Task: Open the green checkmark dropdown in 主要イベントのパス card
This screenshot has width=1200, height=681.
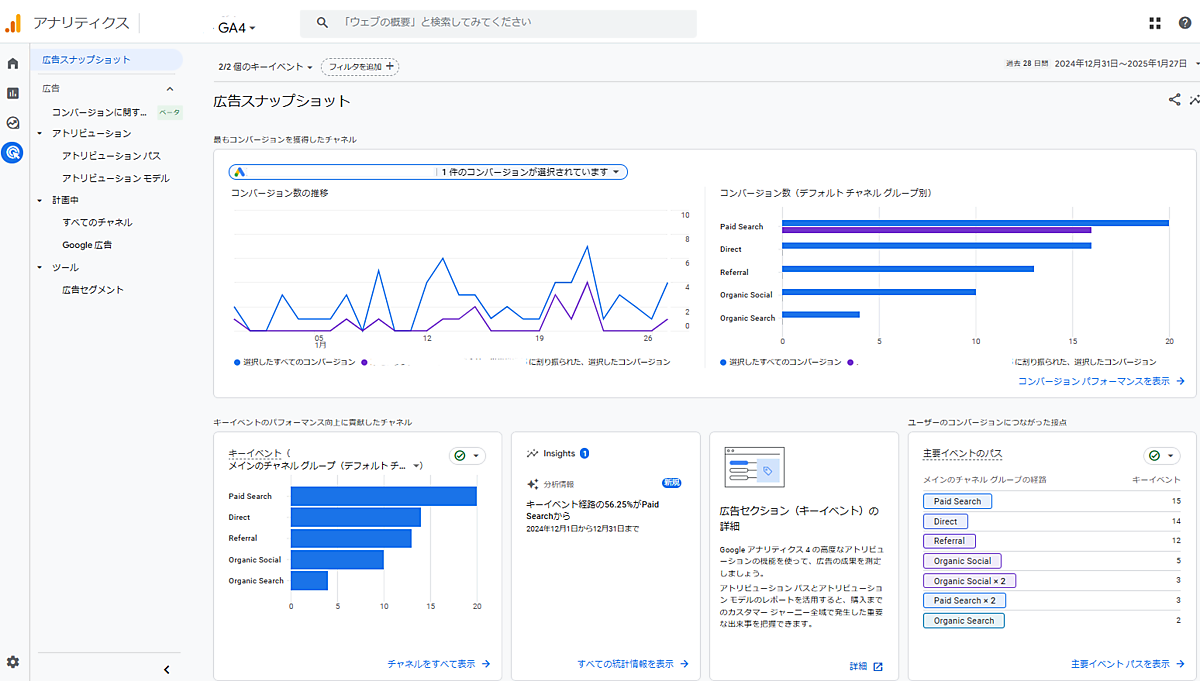Action: point(1164,455)
